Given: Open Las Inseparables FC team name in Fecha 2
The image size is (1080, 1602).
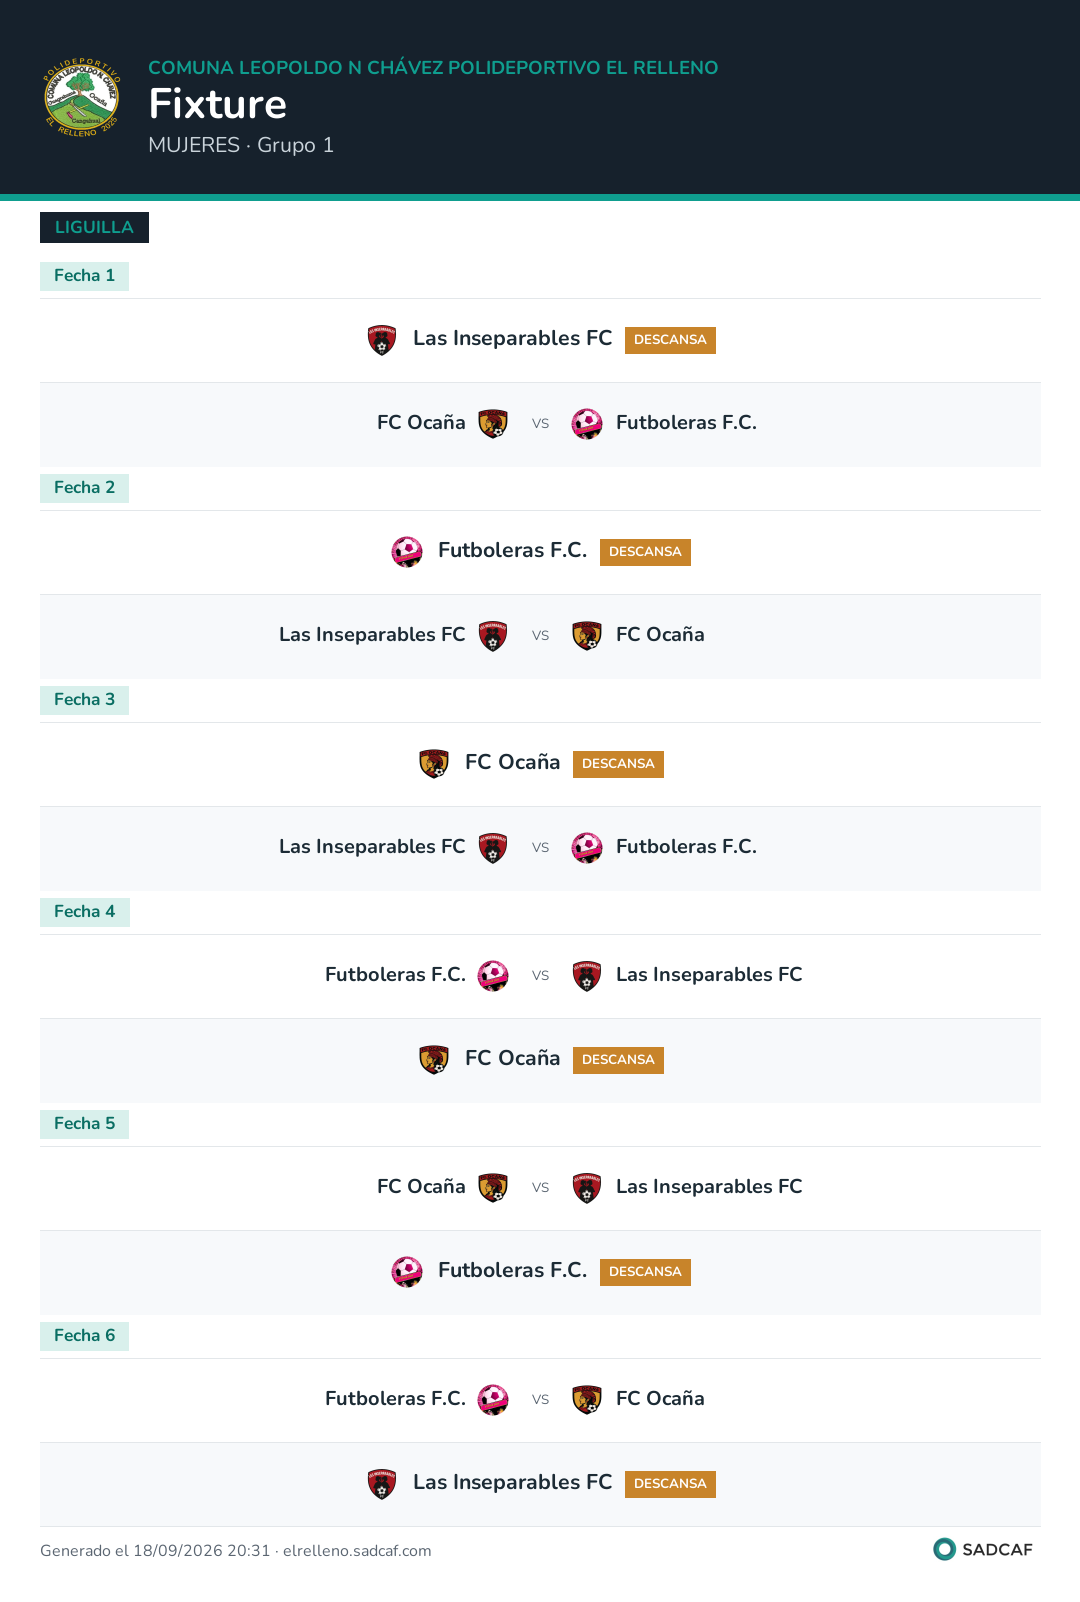Looking at the screenshot, I should (x=372, y=635).
